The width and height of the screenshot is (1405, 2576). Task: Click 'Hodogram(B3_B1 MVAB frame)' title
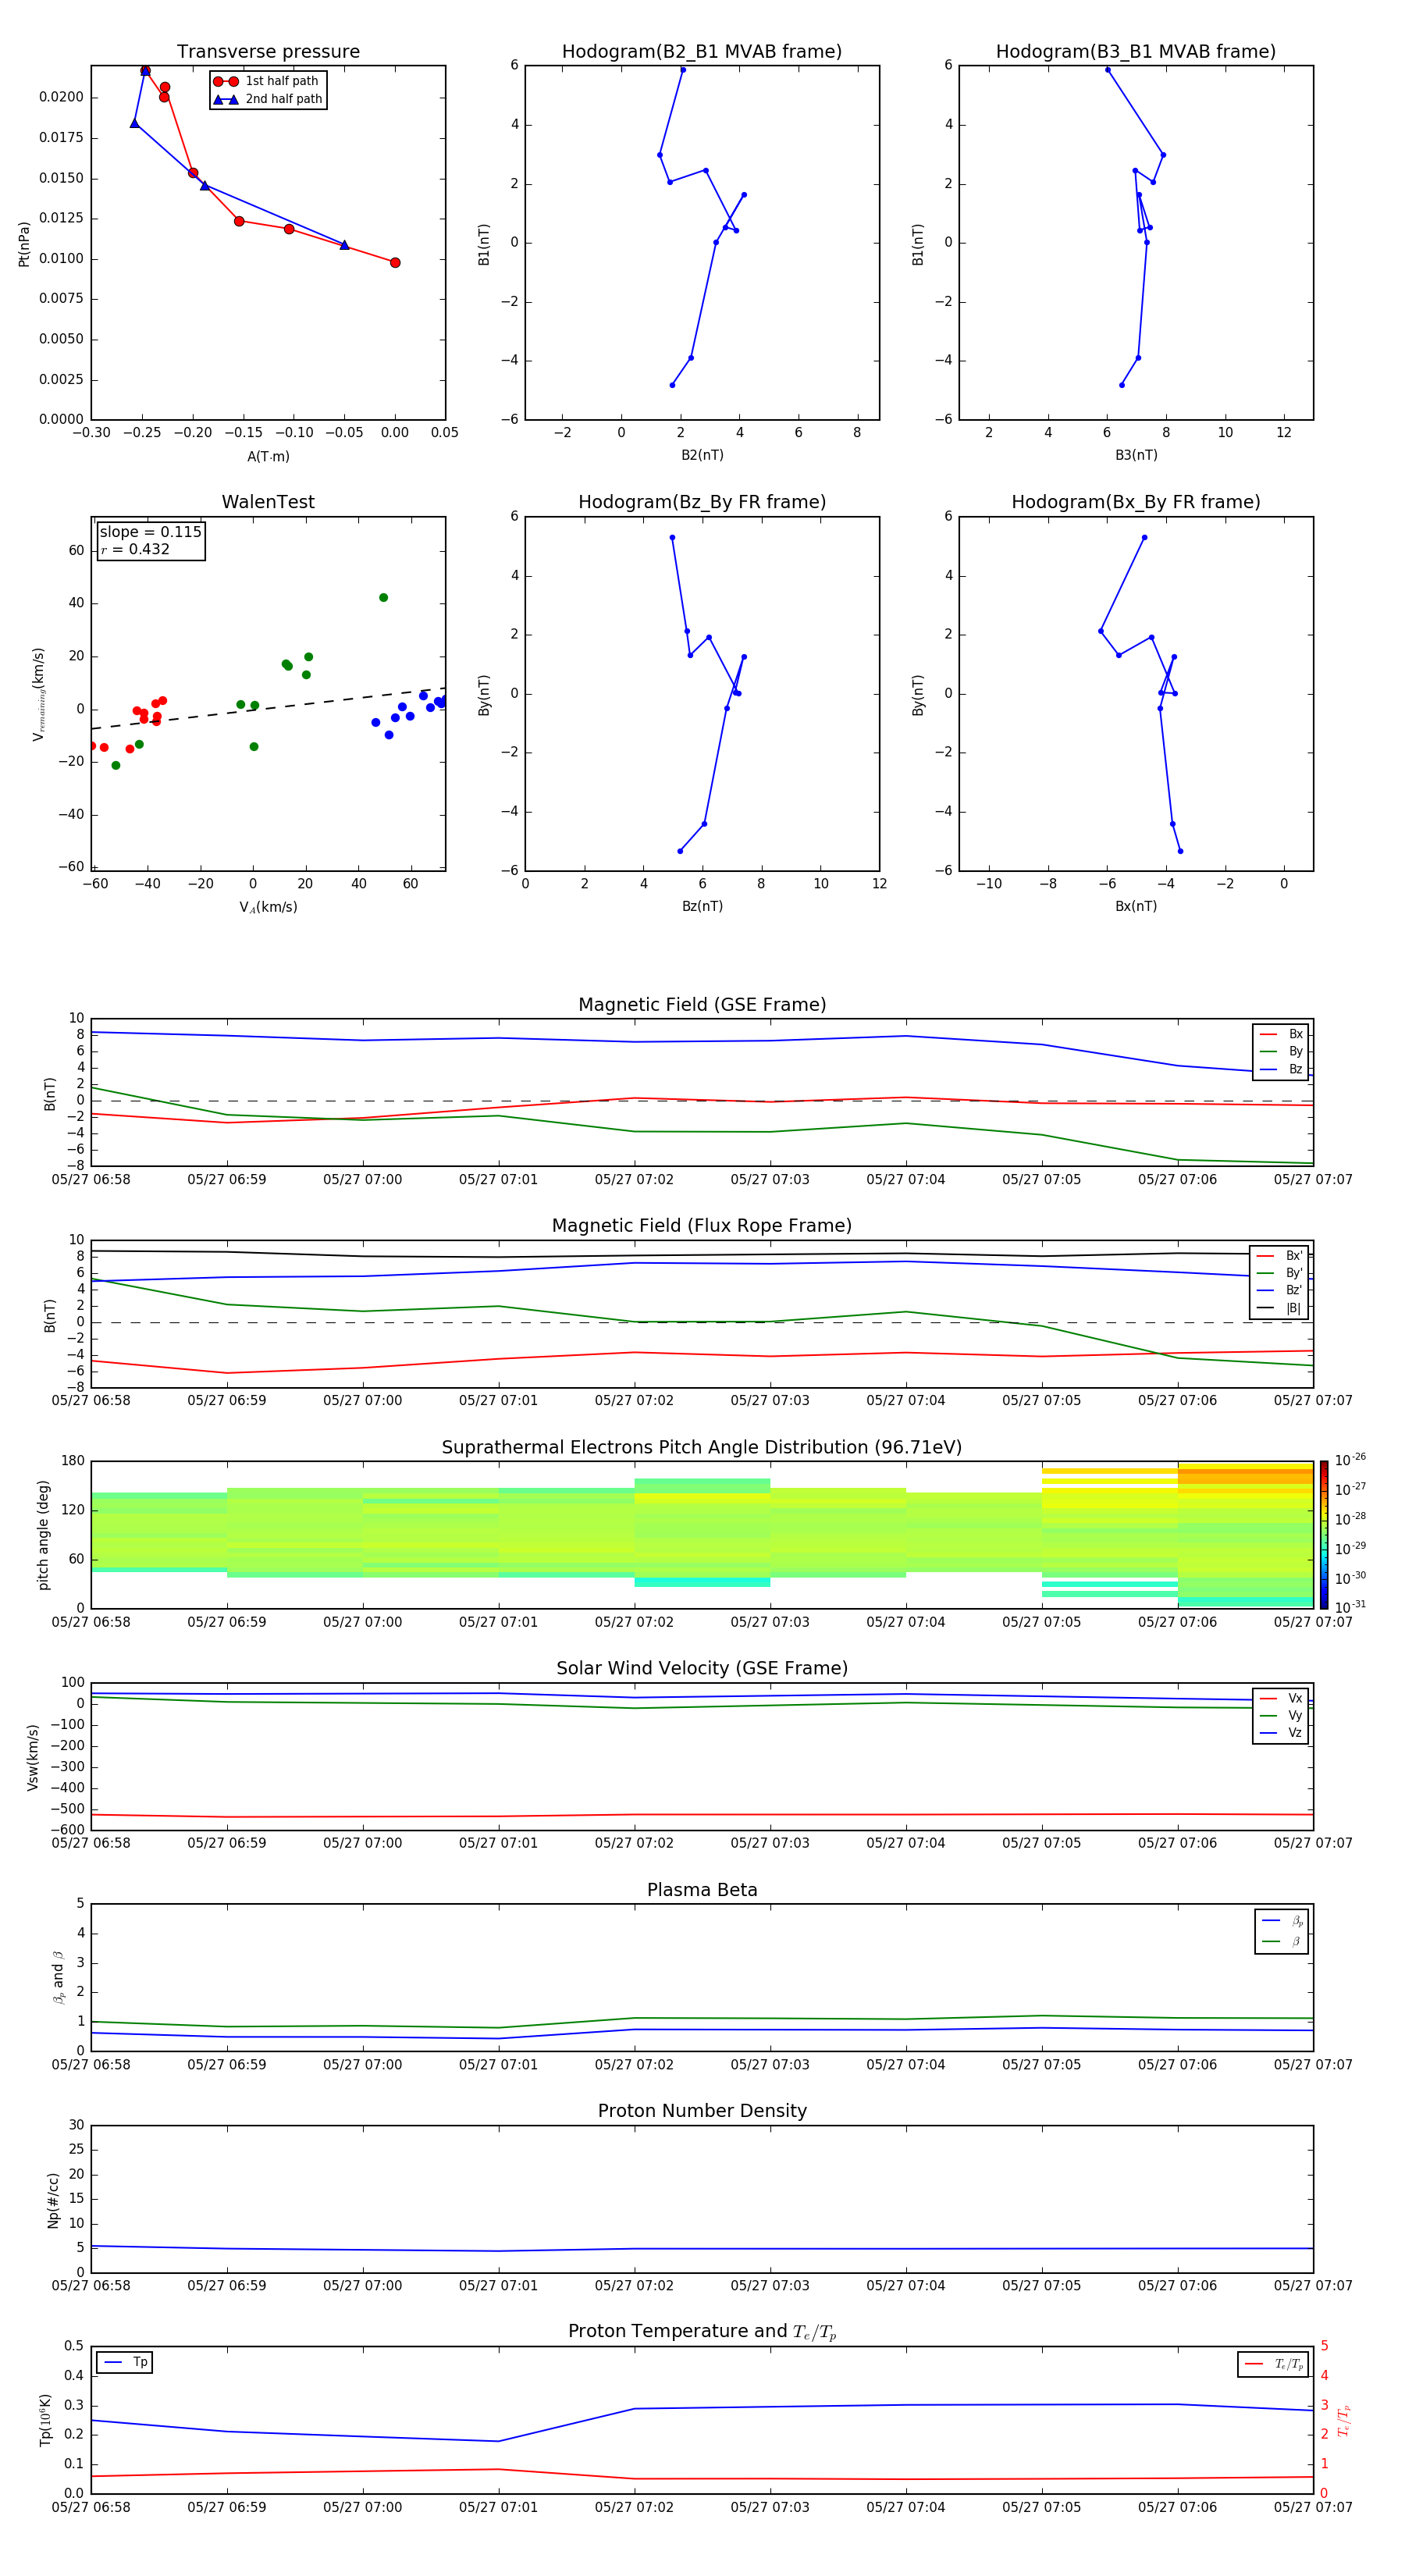1136,52
